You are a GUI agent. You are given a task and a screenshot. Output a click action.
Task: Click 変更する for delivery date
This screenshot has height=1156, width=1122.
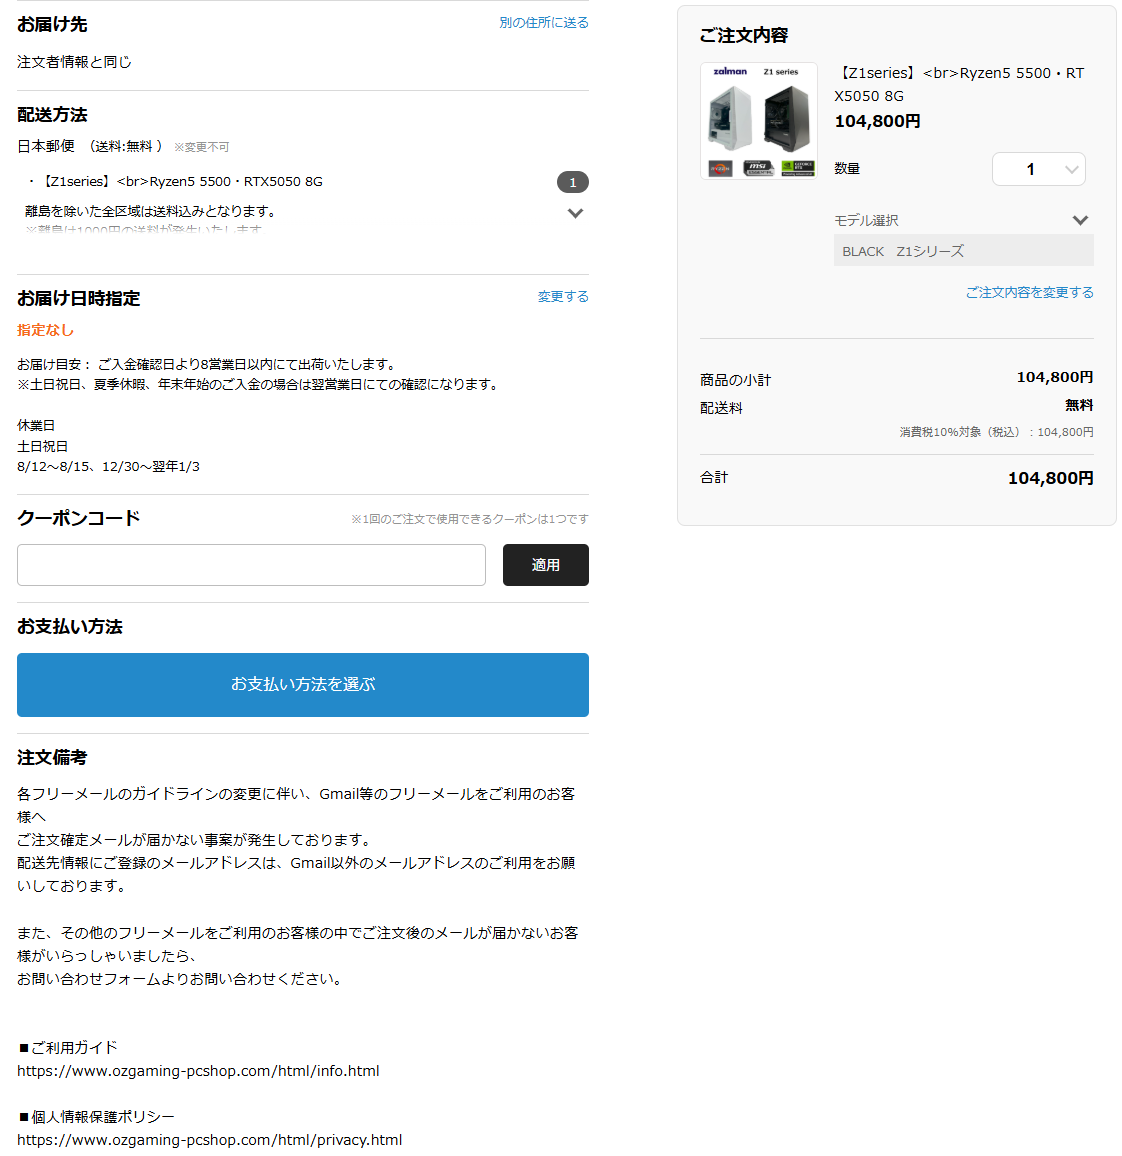pos(562,296)
